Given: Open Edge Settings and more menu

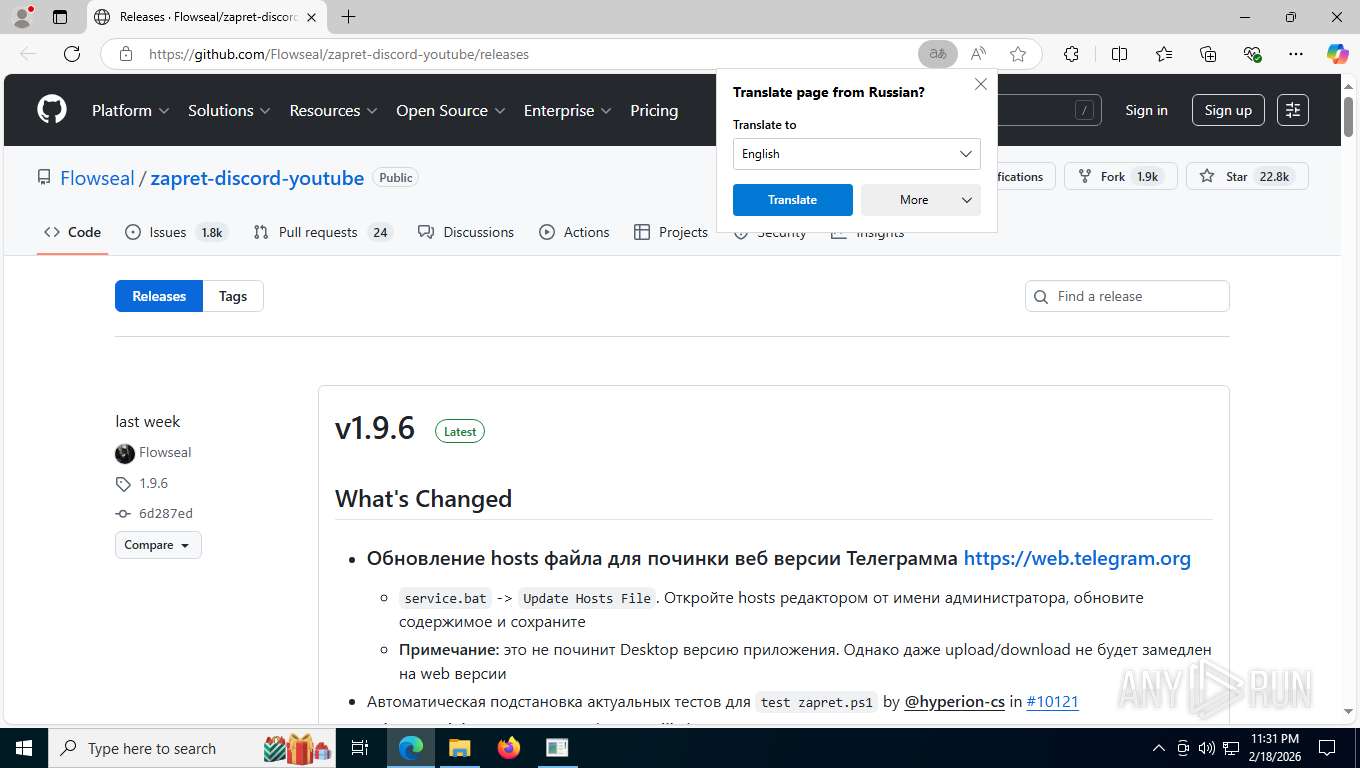Looking at the screenshot, I should tap(1296, 54).
